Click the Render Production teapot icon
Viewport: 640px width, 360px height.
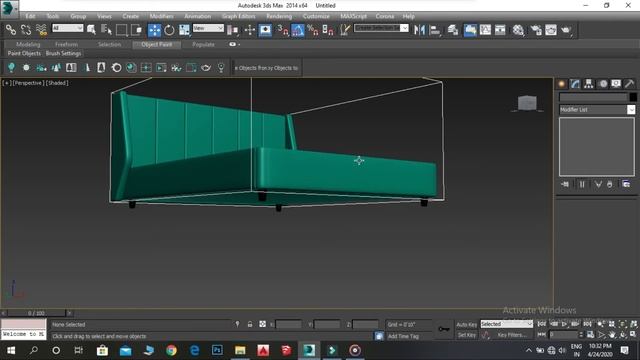[566, 30]
